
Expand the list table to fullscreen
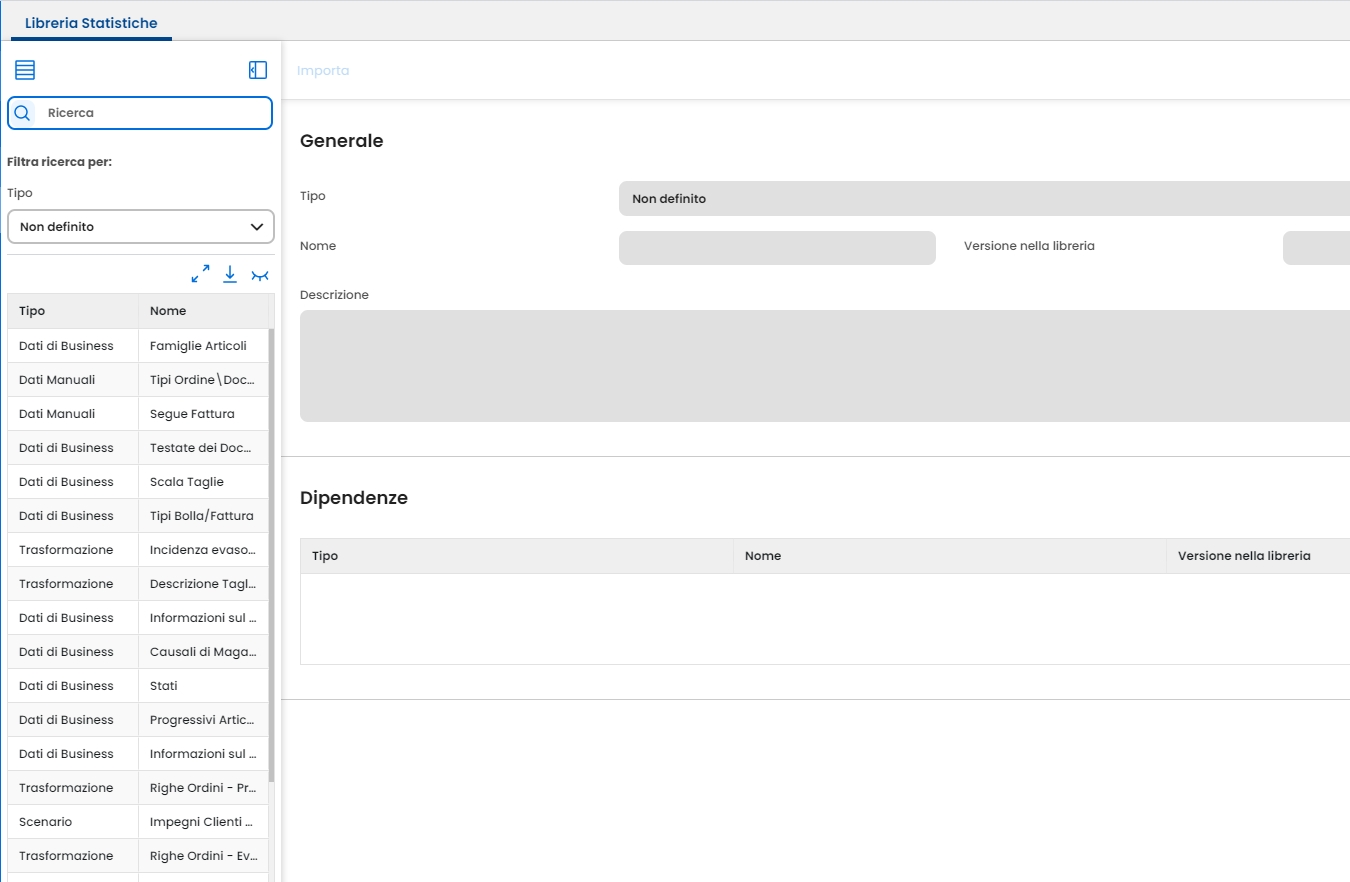(x=200, y=274)
